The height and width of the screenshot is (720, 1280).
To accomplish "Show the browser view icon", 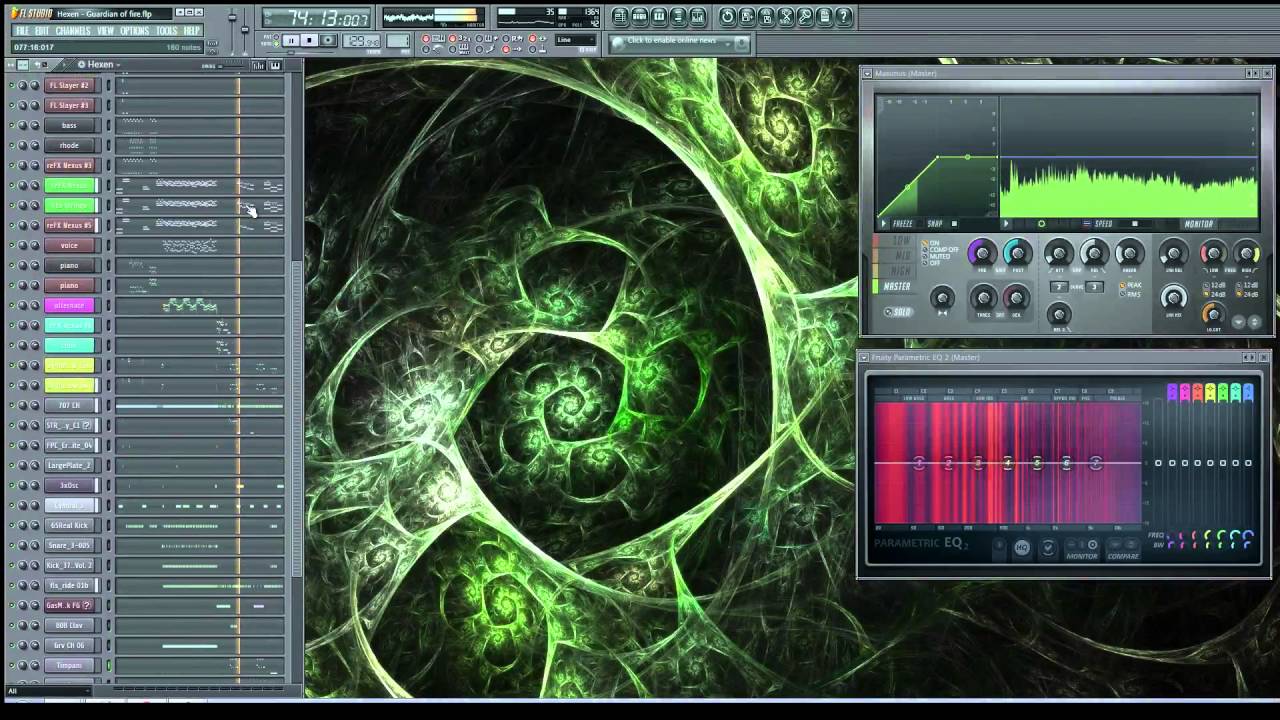I will (678, 16).
